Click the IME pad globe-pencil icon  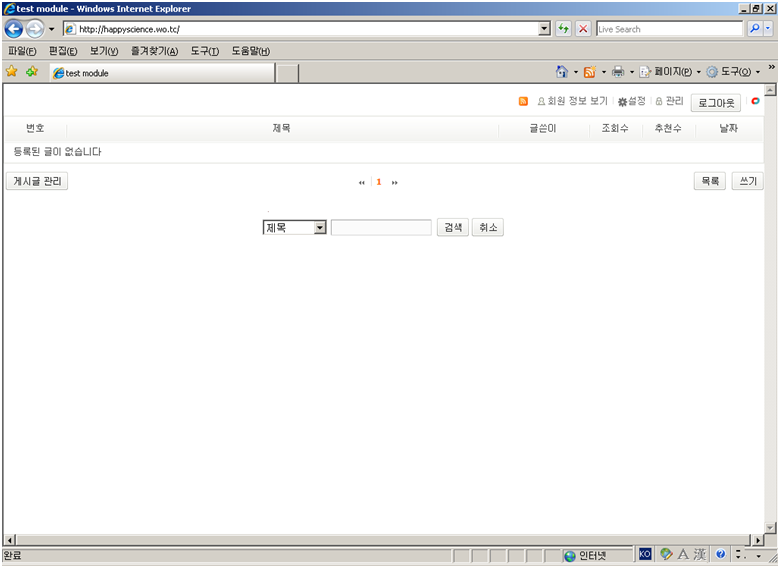click(x=666, y=554)
